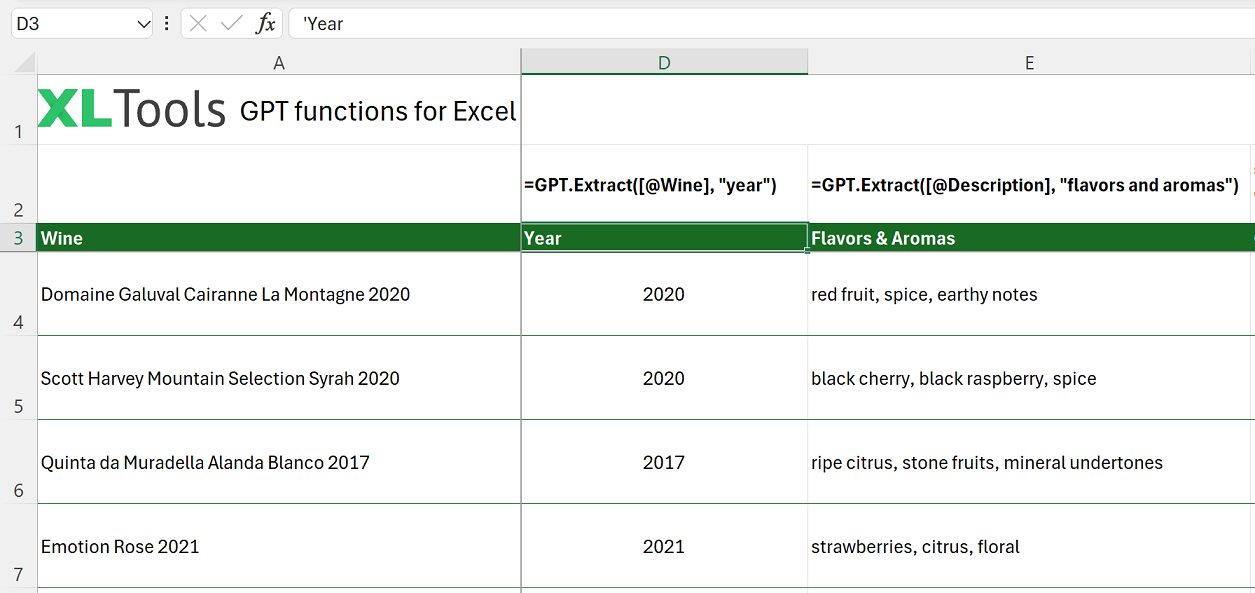
Task: Select the Wine table header cell
Action: (x=279, y=237)
